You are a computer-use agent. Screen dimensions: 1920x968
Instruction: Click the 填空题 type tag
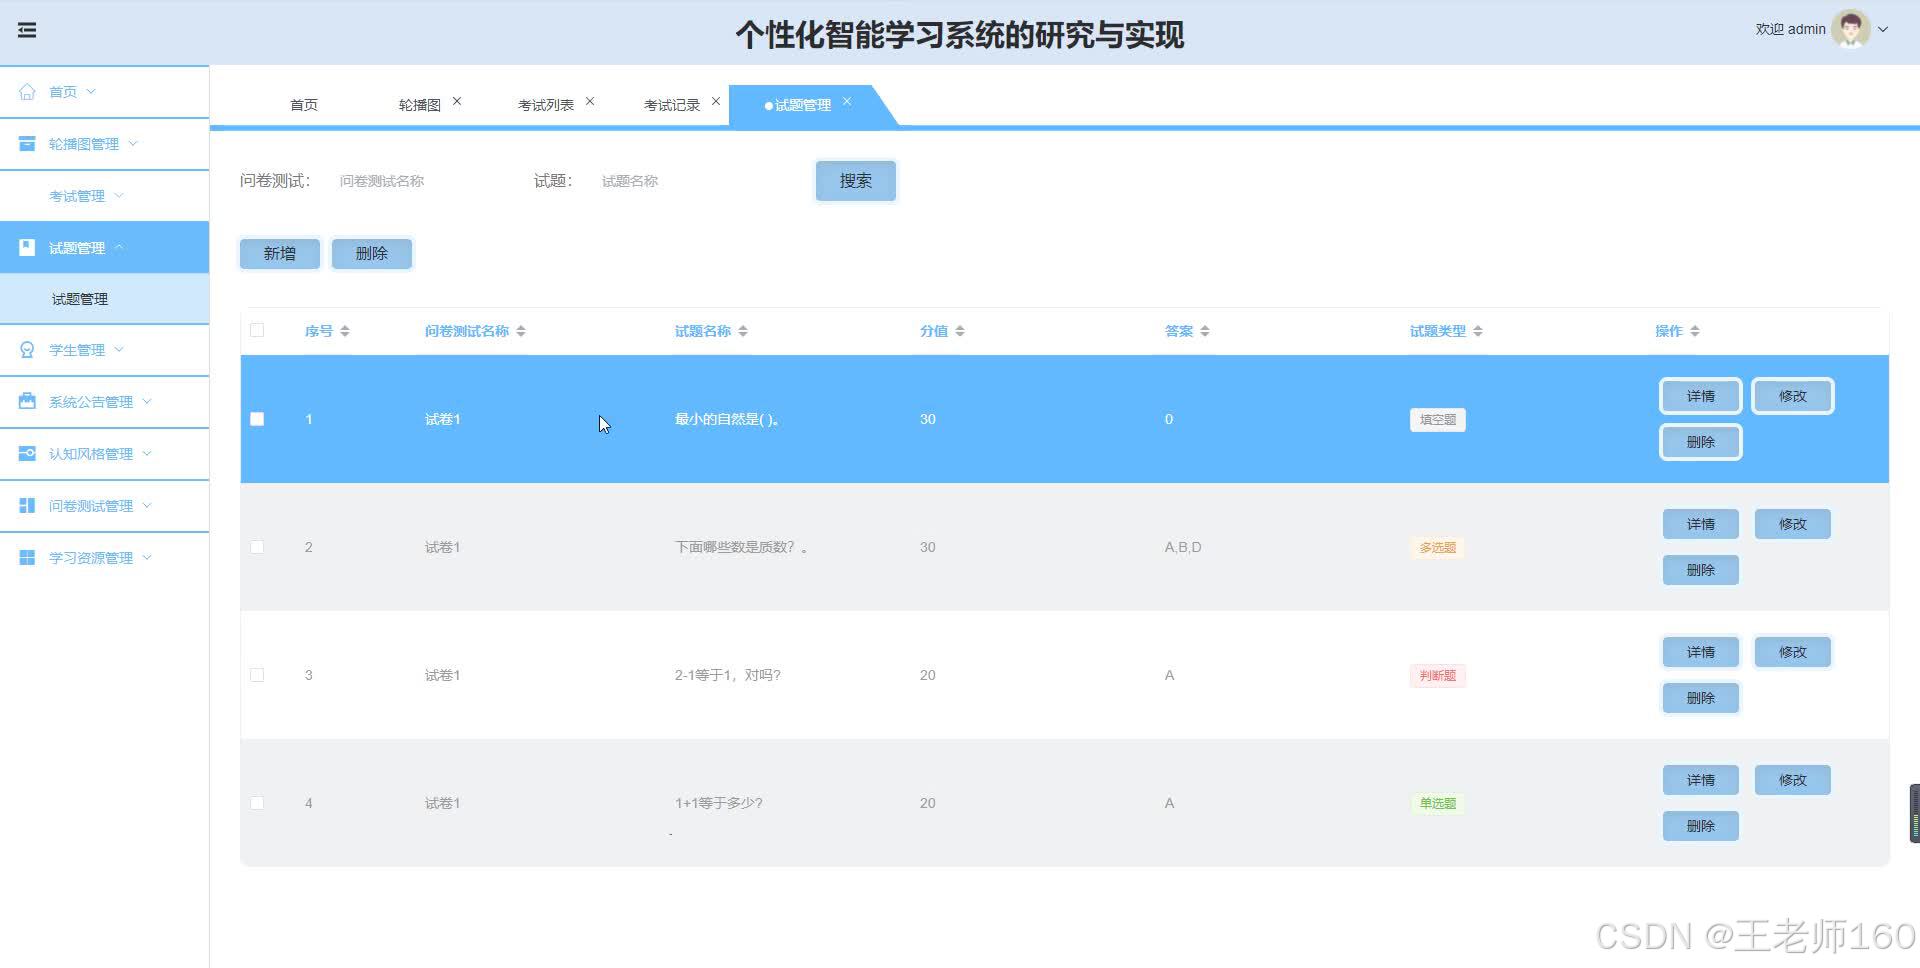(1438, 420)
